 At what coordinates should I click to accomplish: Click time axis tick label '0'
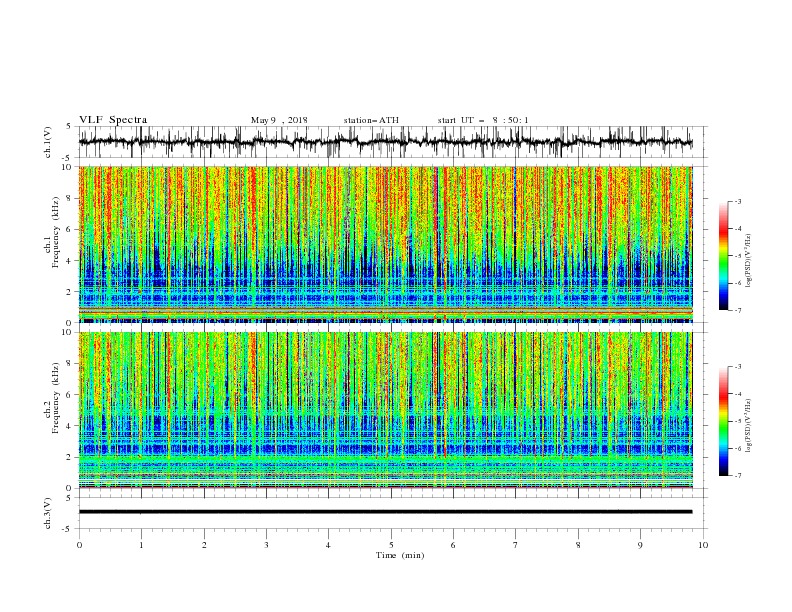coord(79,545)
